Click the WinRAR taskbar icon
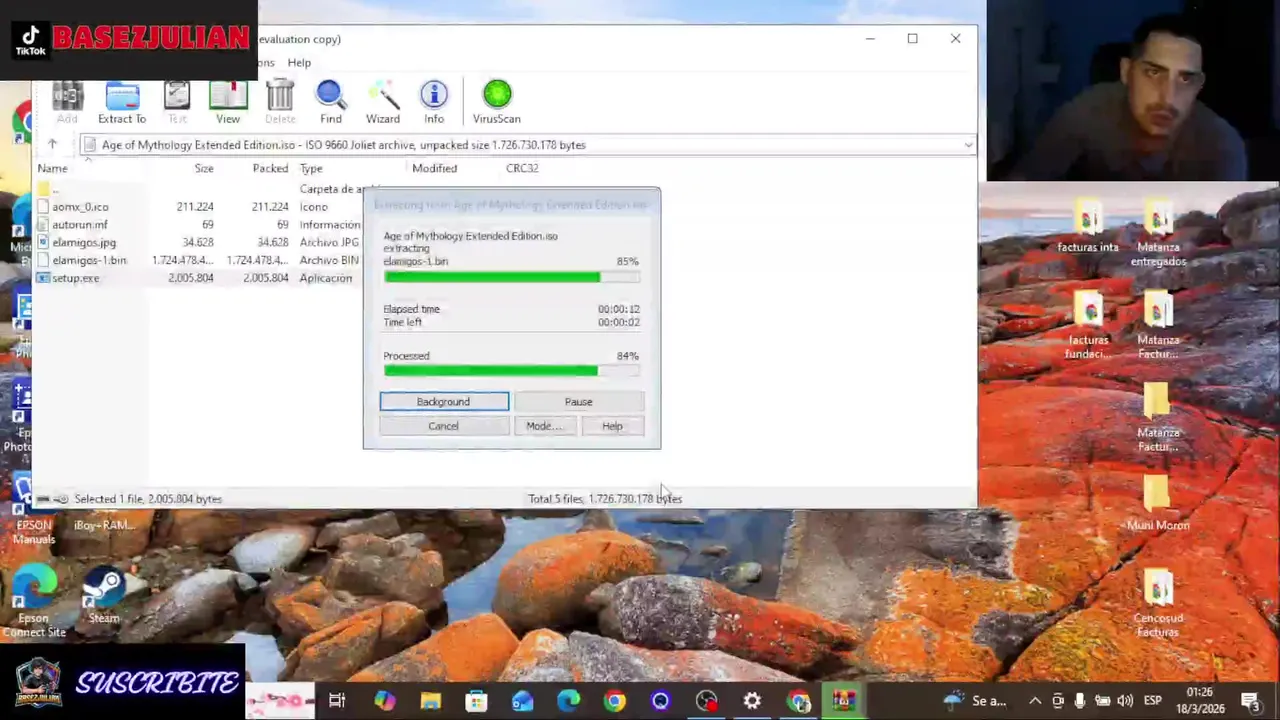Image resolution: width=1280 pixels, height=720 pixels. pos(844,701)
